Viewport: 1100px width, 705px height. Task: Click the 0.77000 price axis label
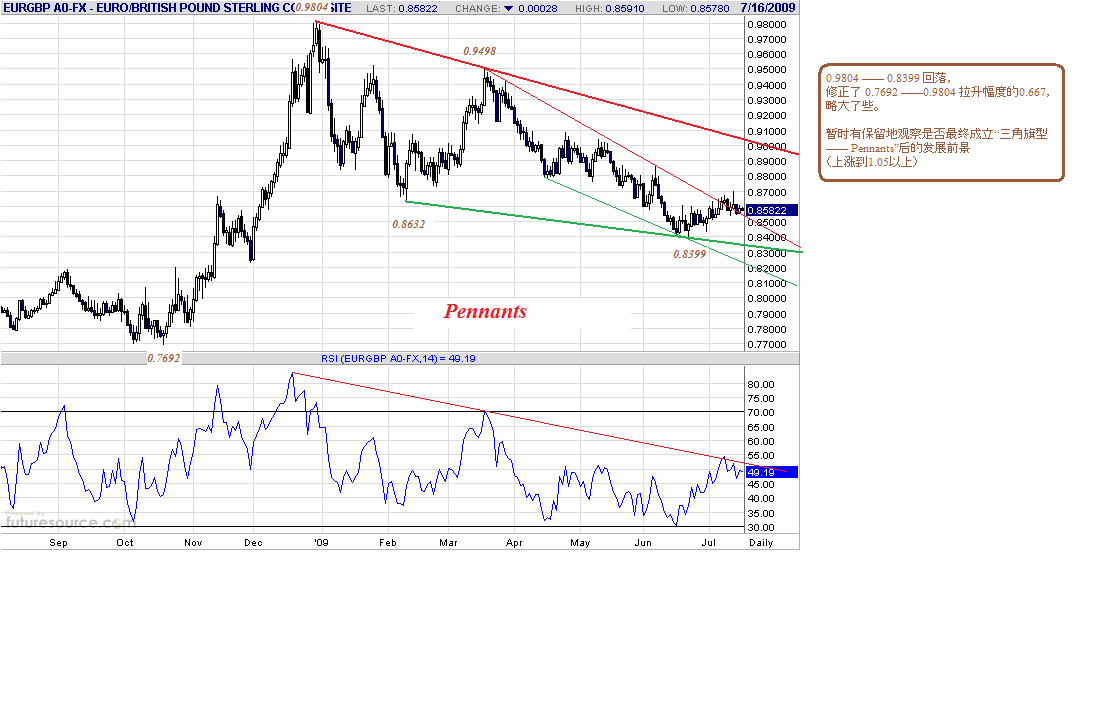click(767, 345)
